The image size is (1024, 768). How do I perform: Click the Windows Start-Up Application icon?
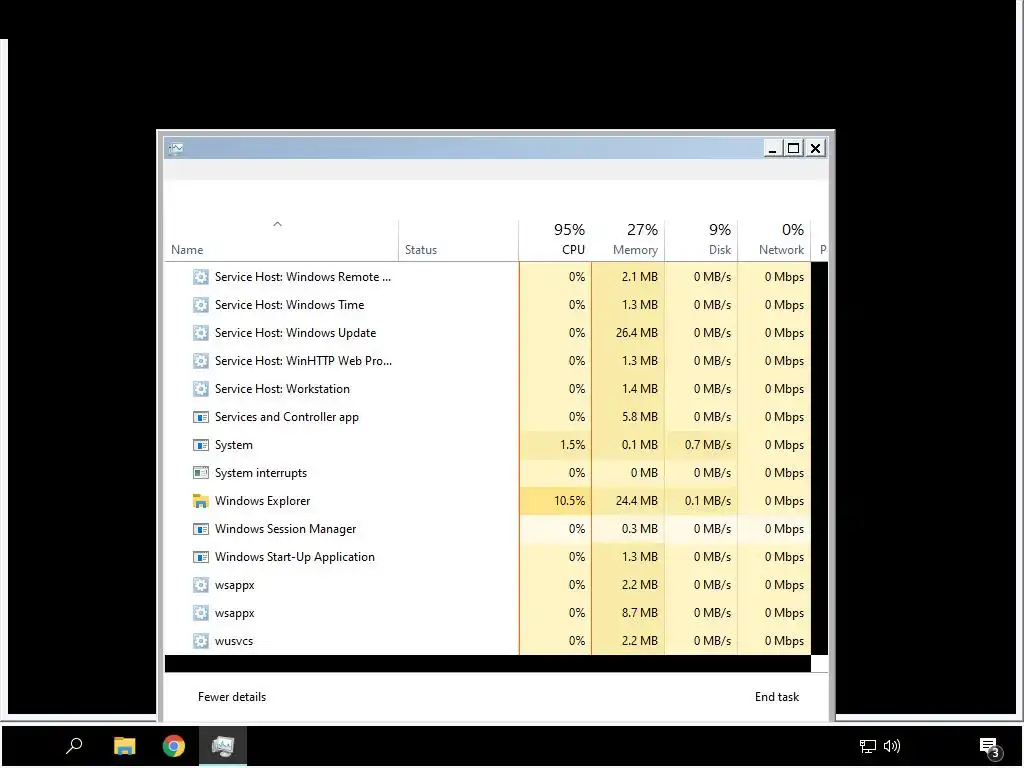pos(200,557)
